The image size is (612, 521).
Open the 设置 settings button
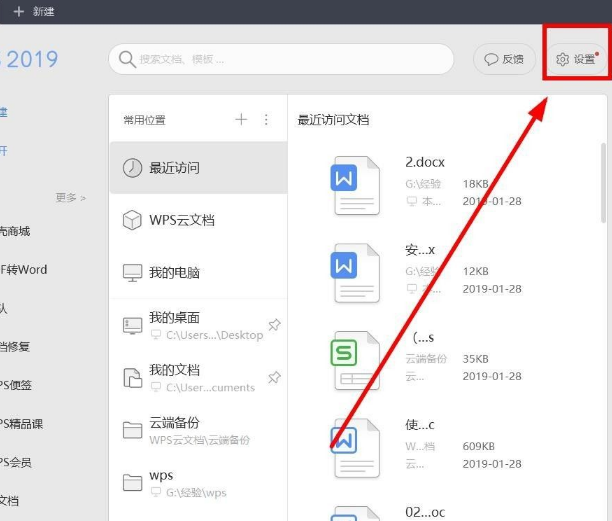pos(576,59)
